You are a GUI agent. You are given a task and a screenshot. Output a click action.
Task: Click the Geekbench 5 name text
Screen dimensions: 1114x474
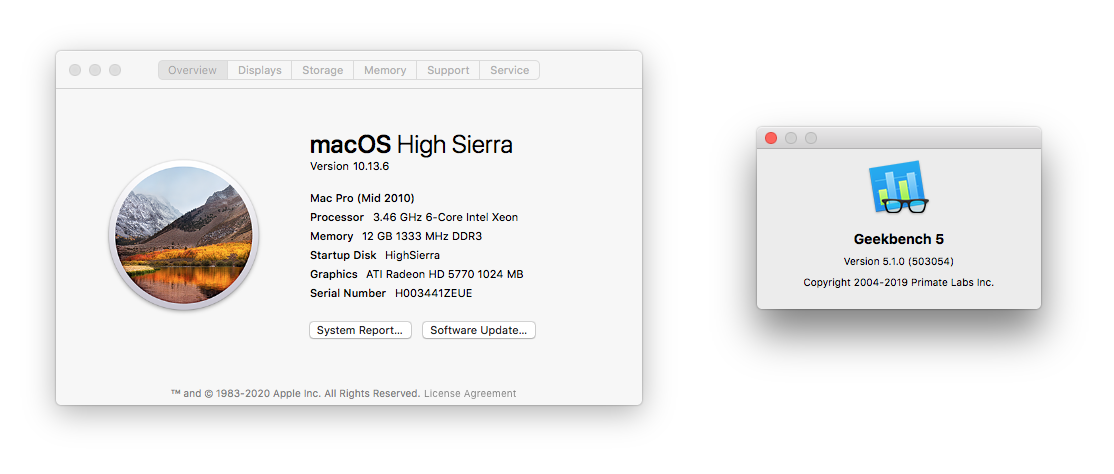pos(899,239)
